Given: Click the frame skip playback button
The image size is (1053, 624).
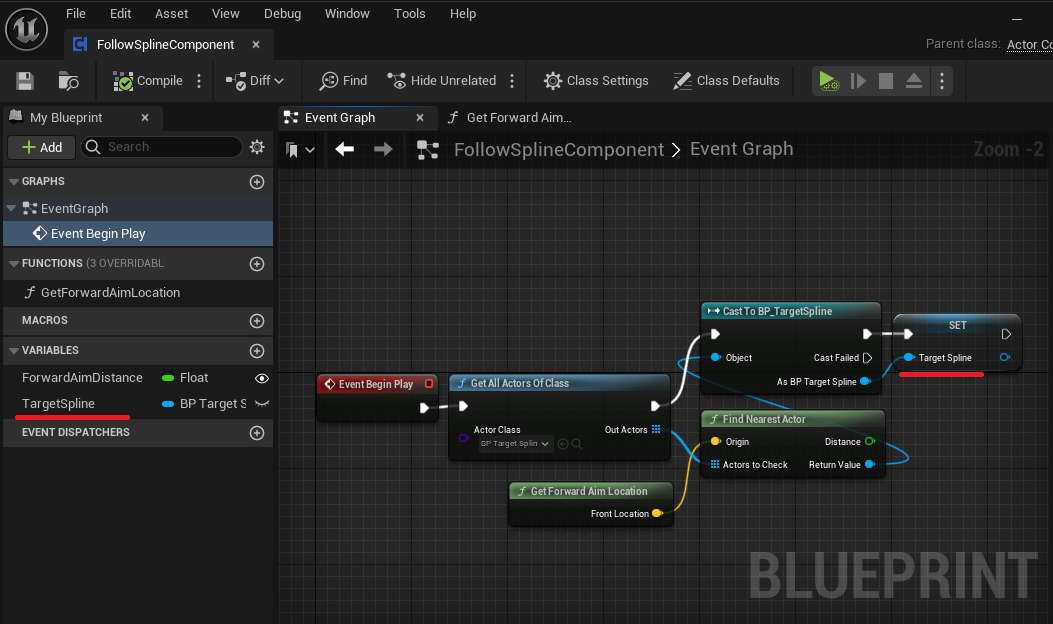Looking at the screenshot, I should [858, 81].
